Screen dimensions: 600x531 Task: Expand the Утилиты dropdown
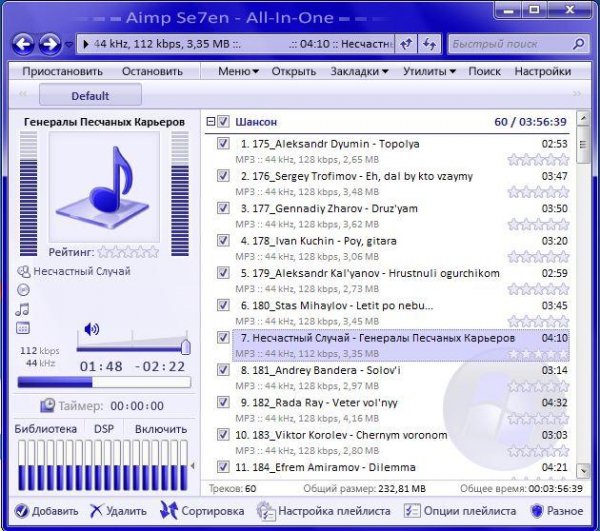[429, 72]
